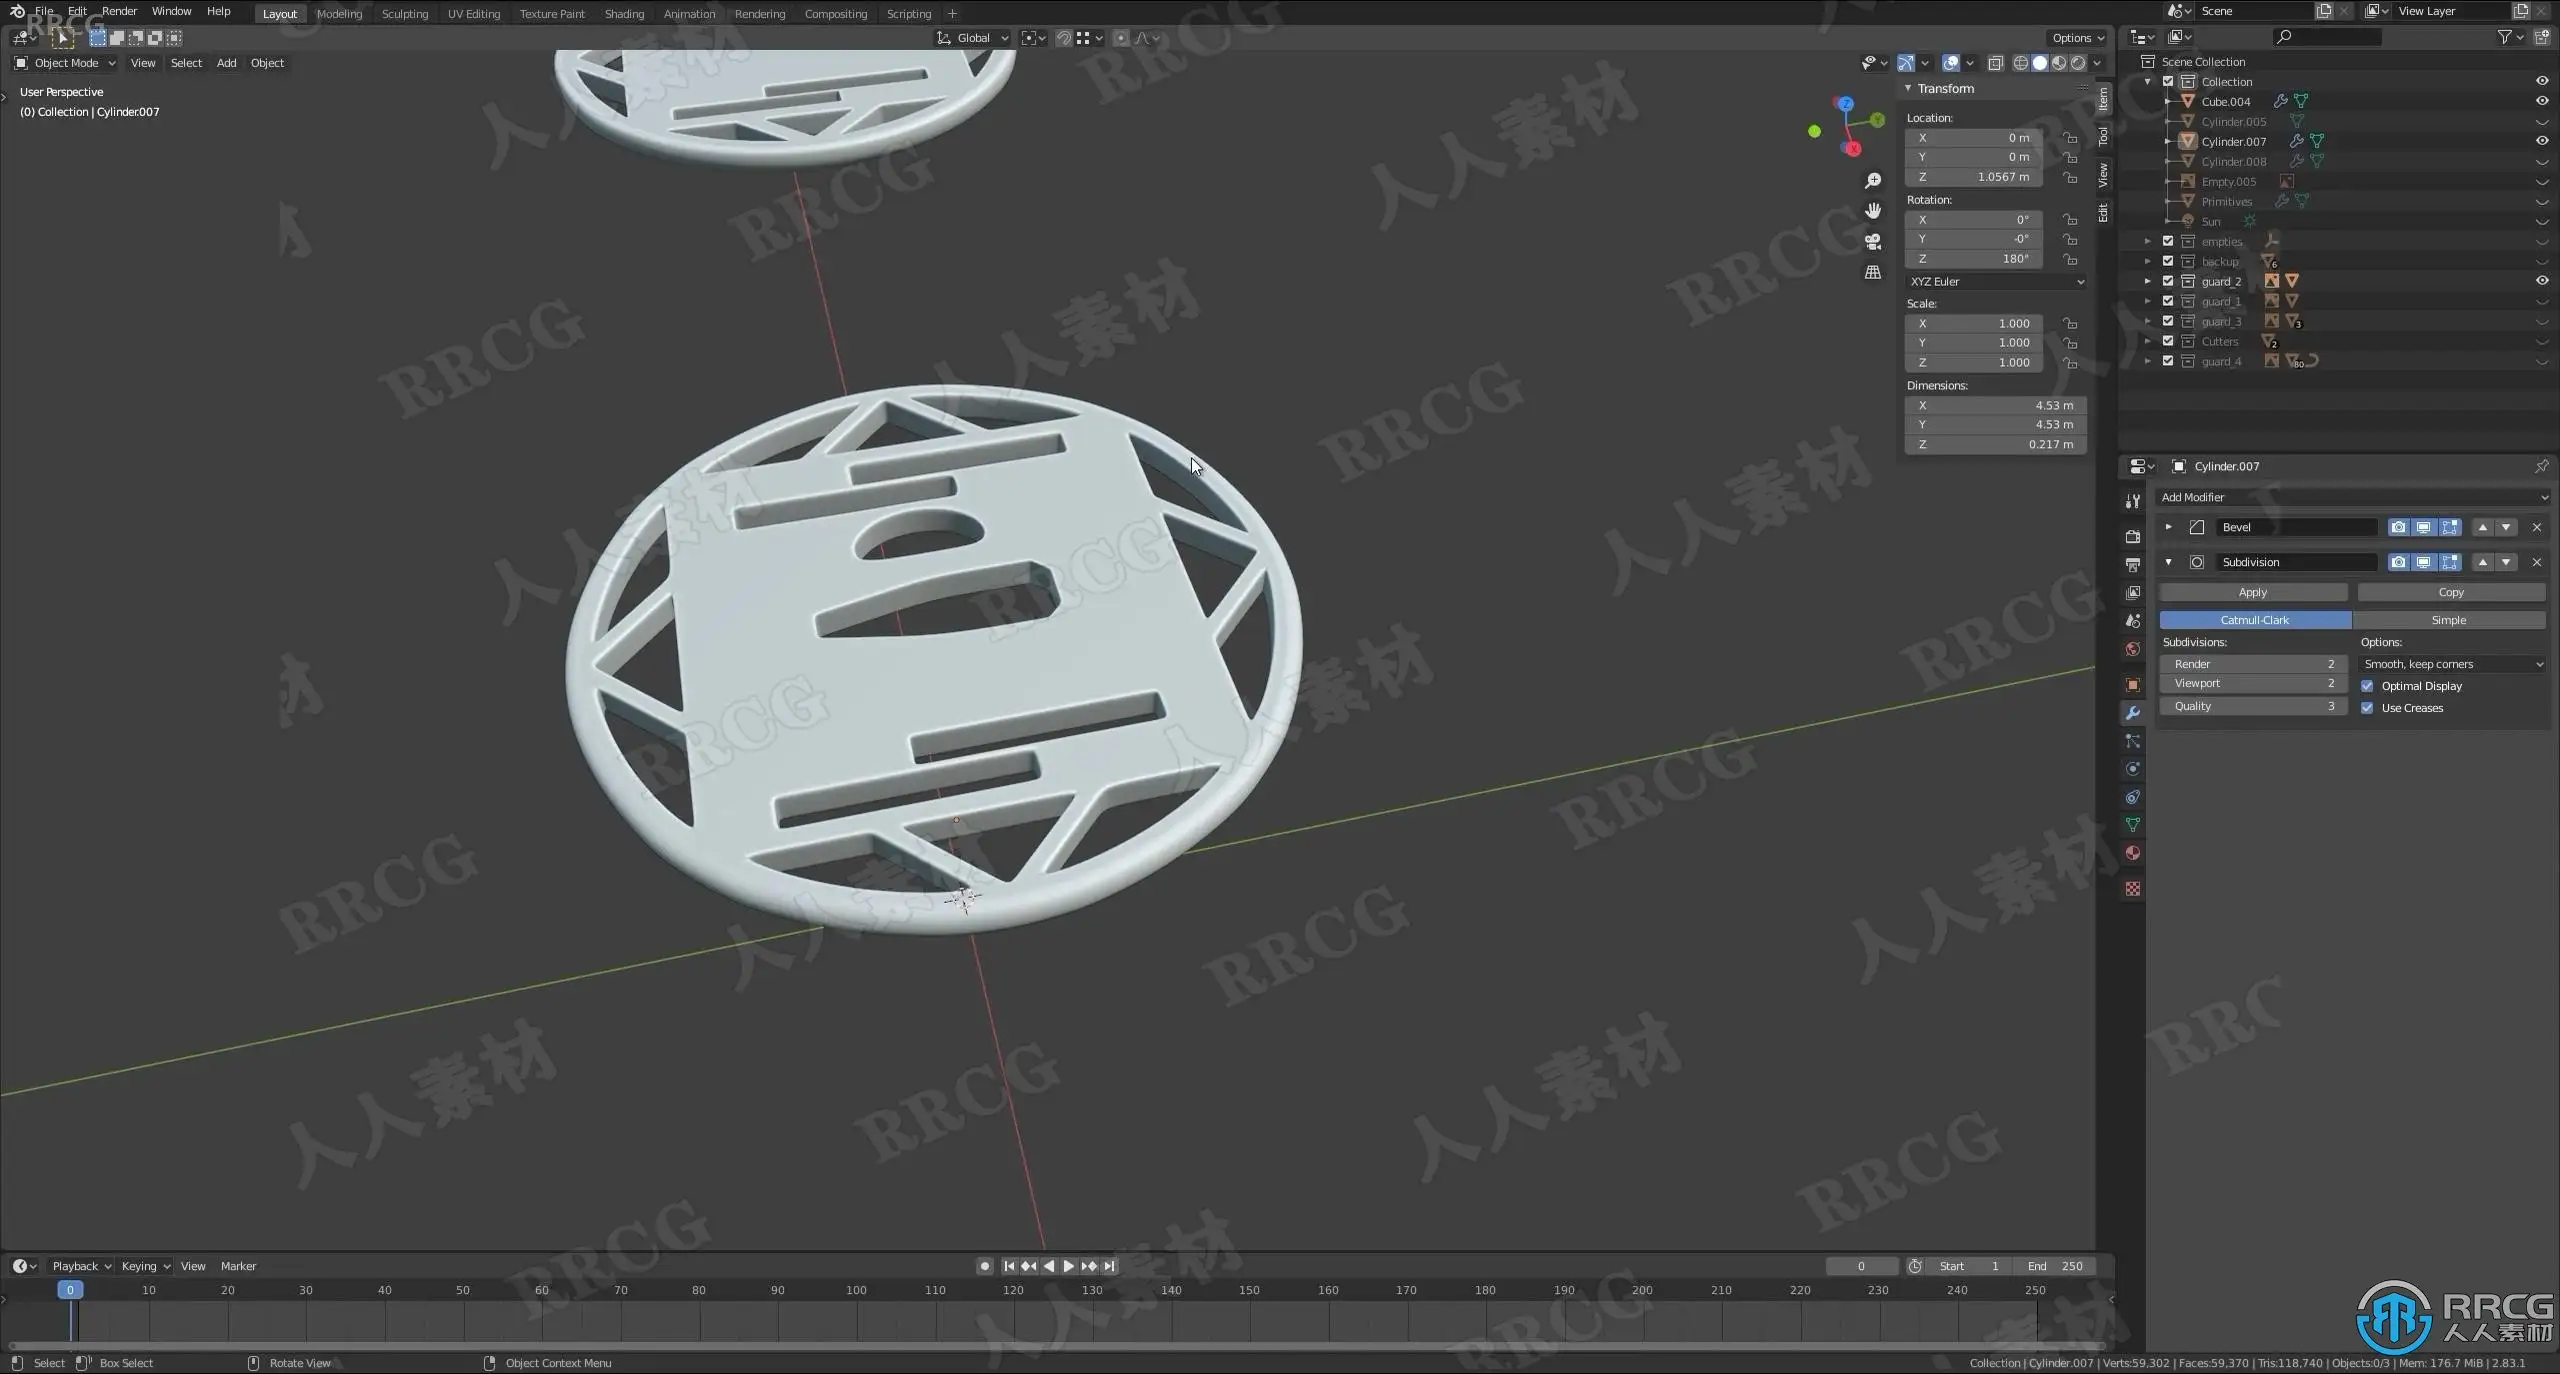Toggle camera view gizmo icon
Image resolution: width=2560 pixels, height=1374 pixels.
(x=1873, y=242)
